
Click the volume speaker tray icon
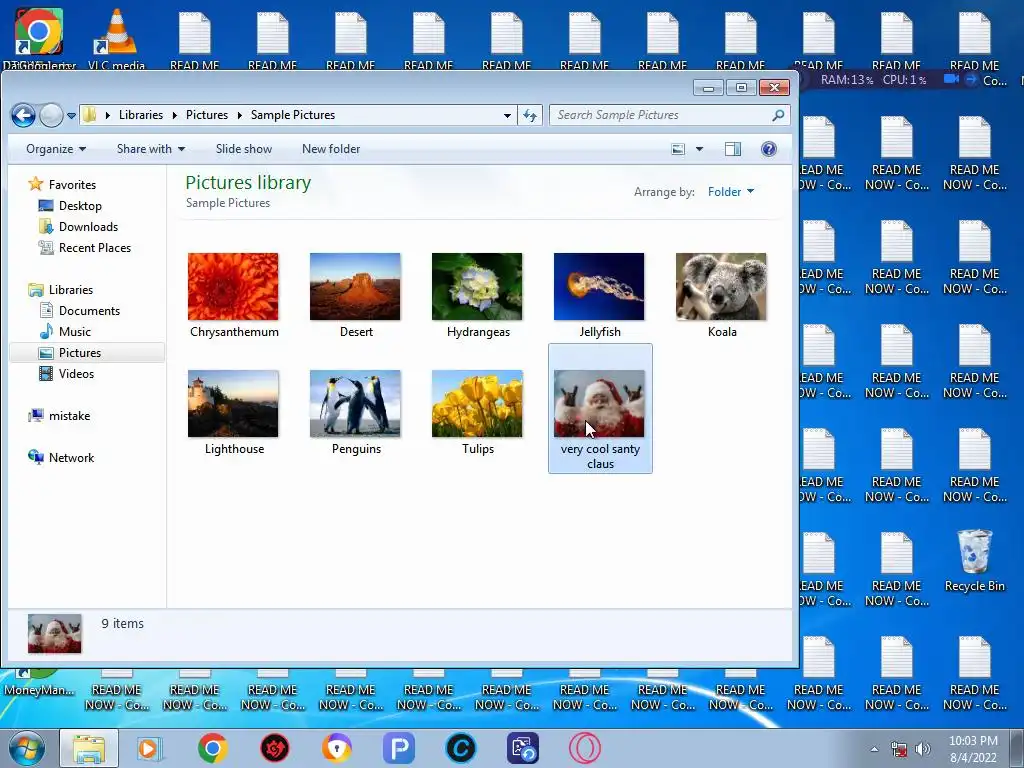922,749
